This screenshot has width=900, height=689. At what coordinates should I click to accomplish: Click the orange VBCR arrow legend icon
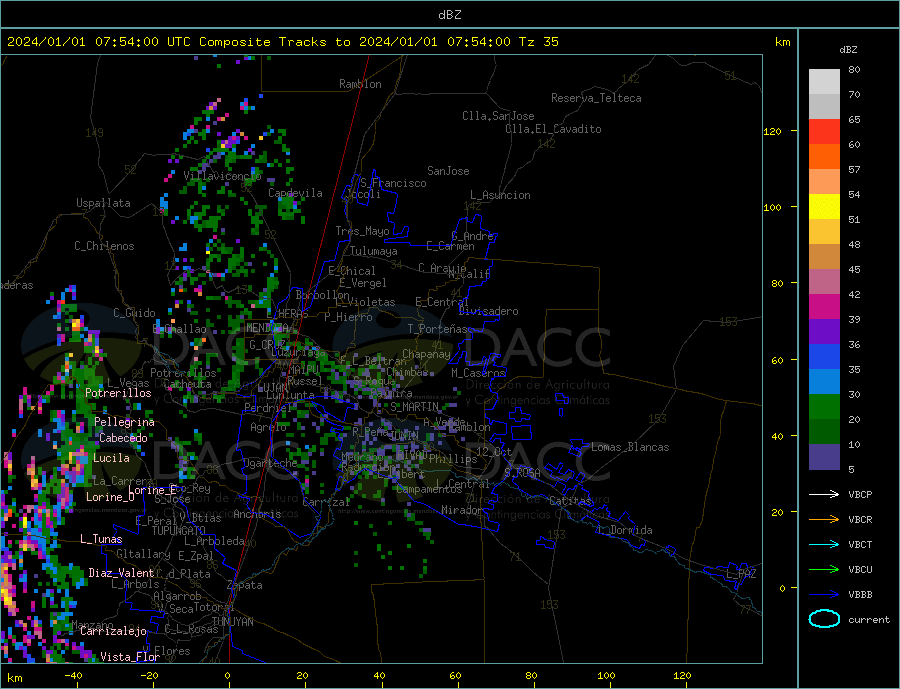click(x=824, y=519)
